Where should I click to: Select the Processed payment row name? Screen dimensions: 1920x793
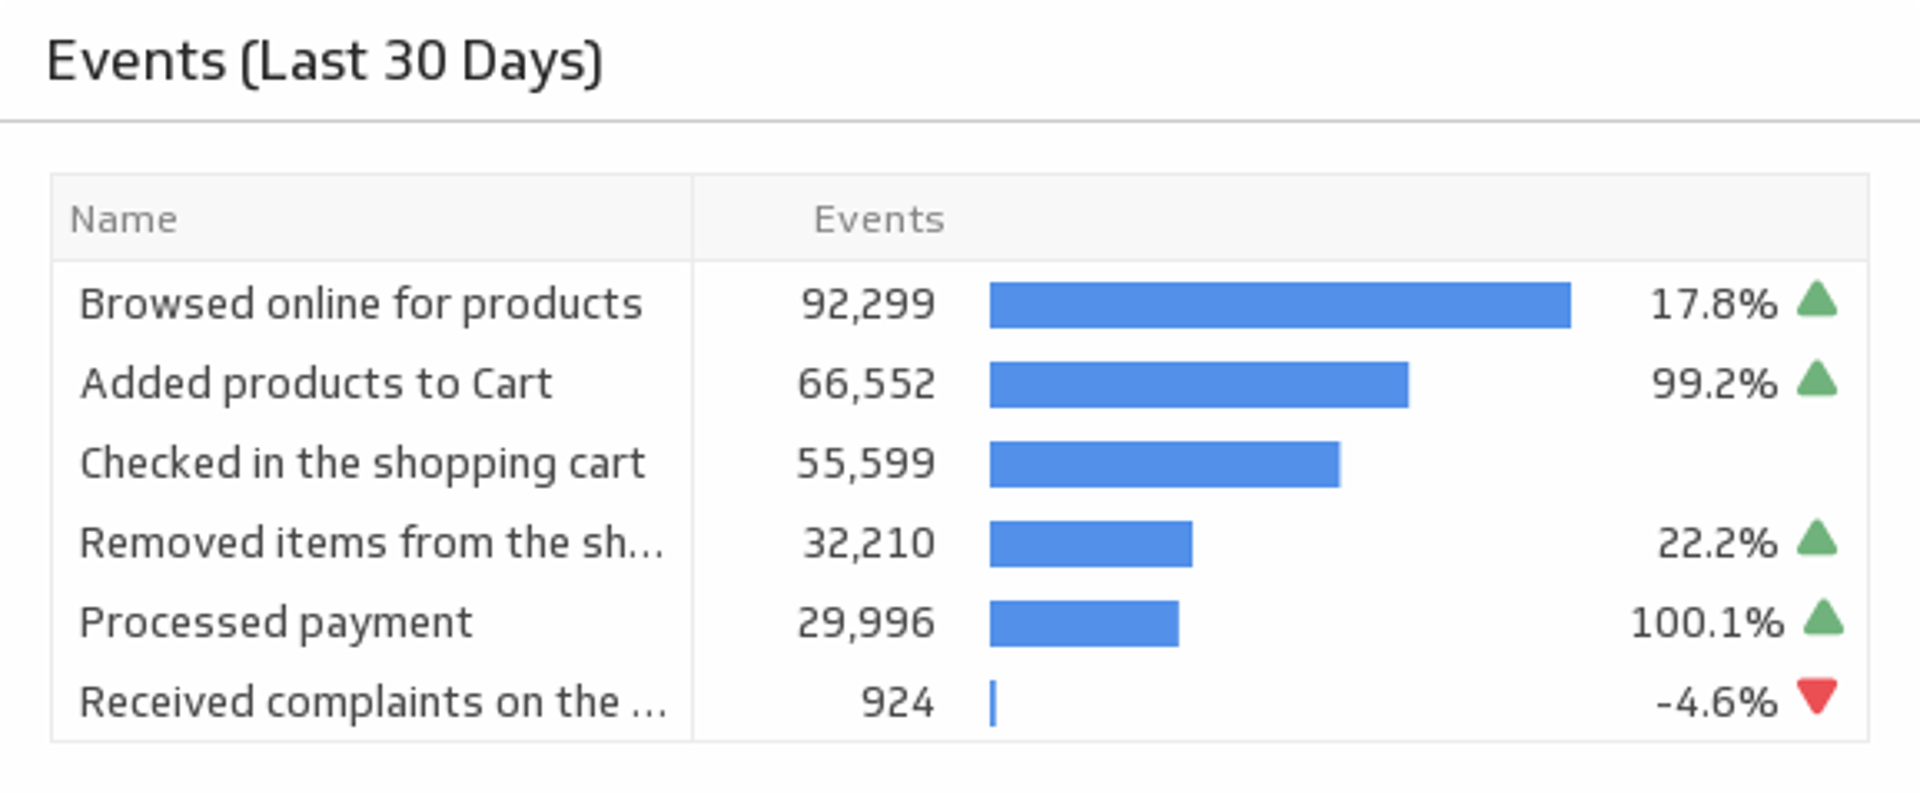tap(276, 623)
